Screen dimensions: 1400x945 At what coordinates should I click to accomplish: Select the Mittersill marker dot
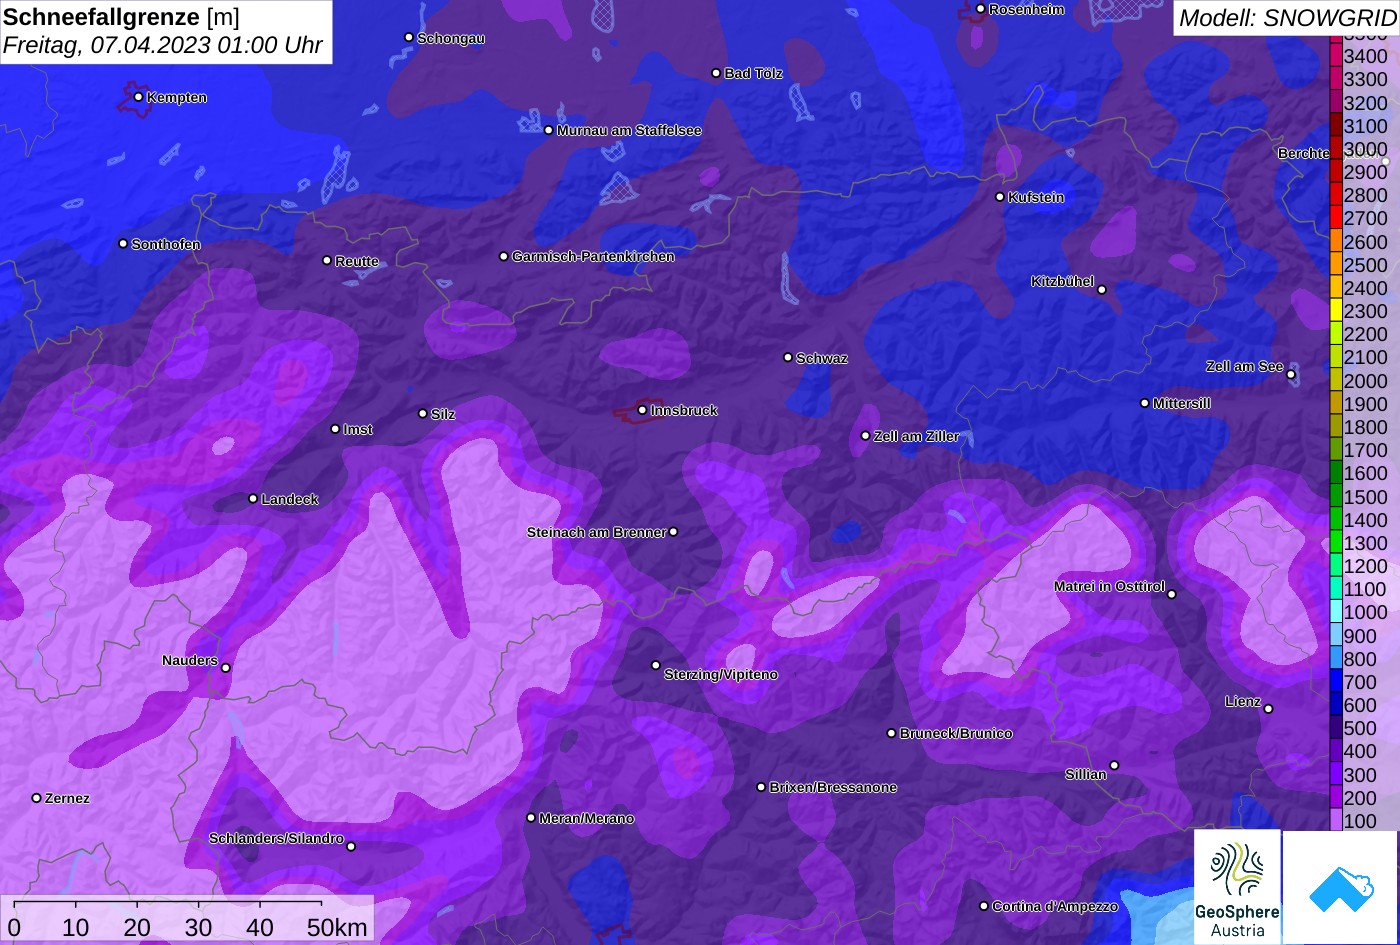point(1145,403)
